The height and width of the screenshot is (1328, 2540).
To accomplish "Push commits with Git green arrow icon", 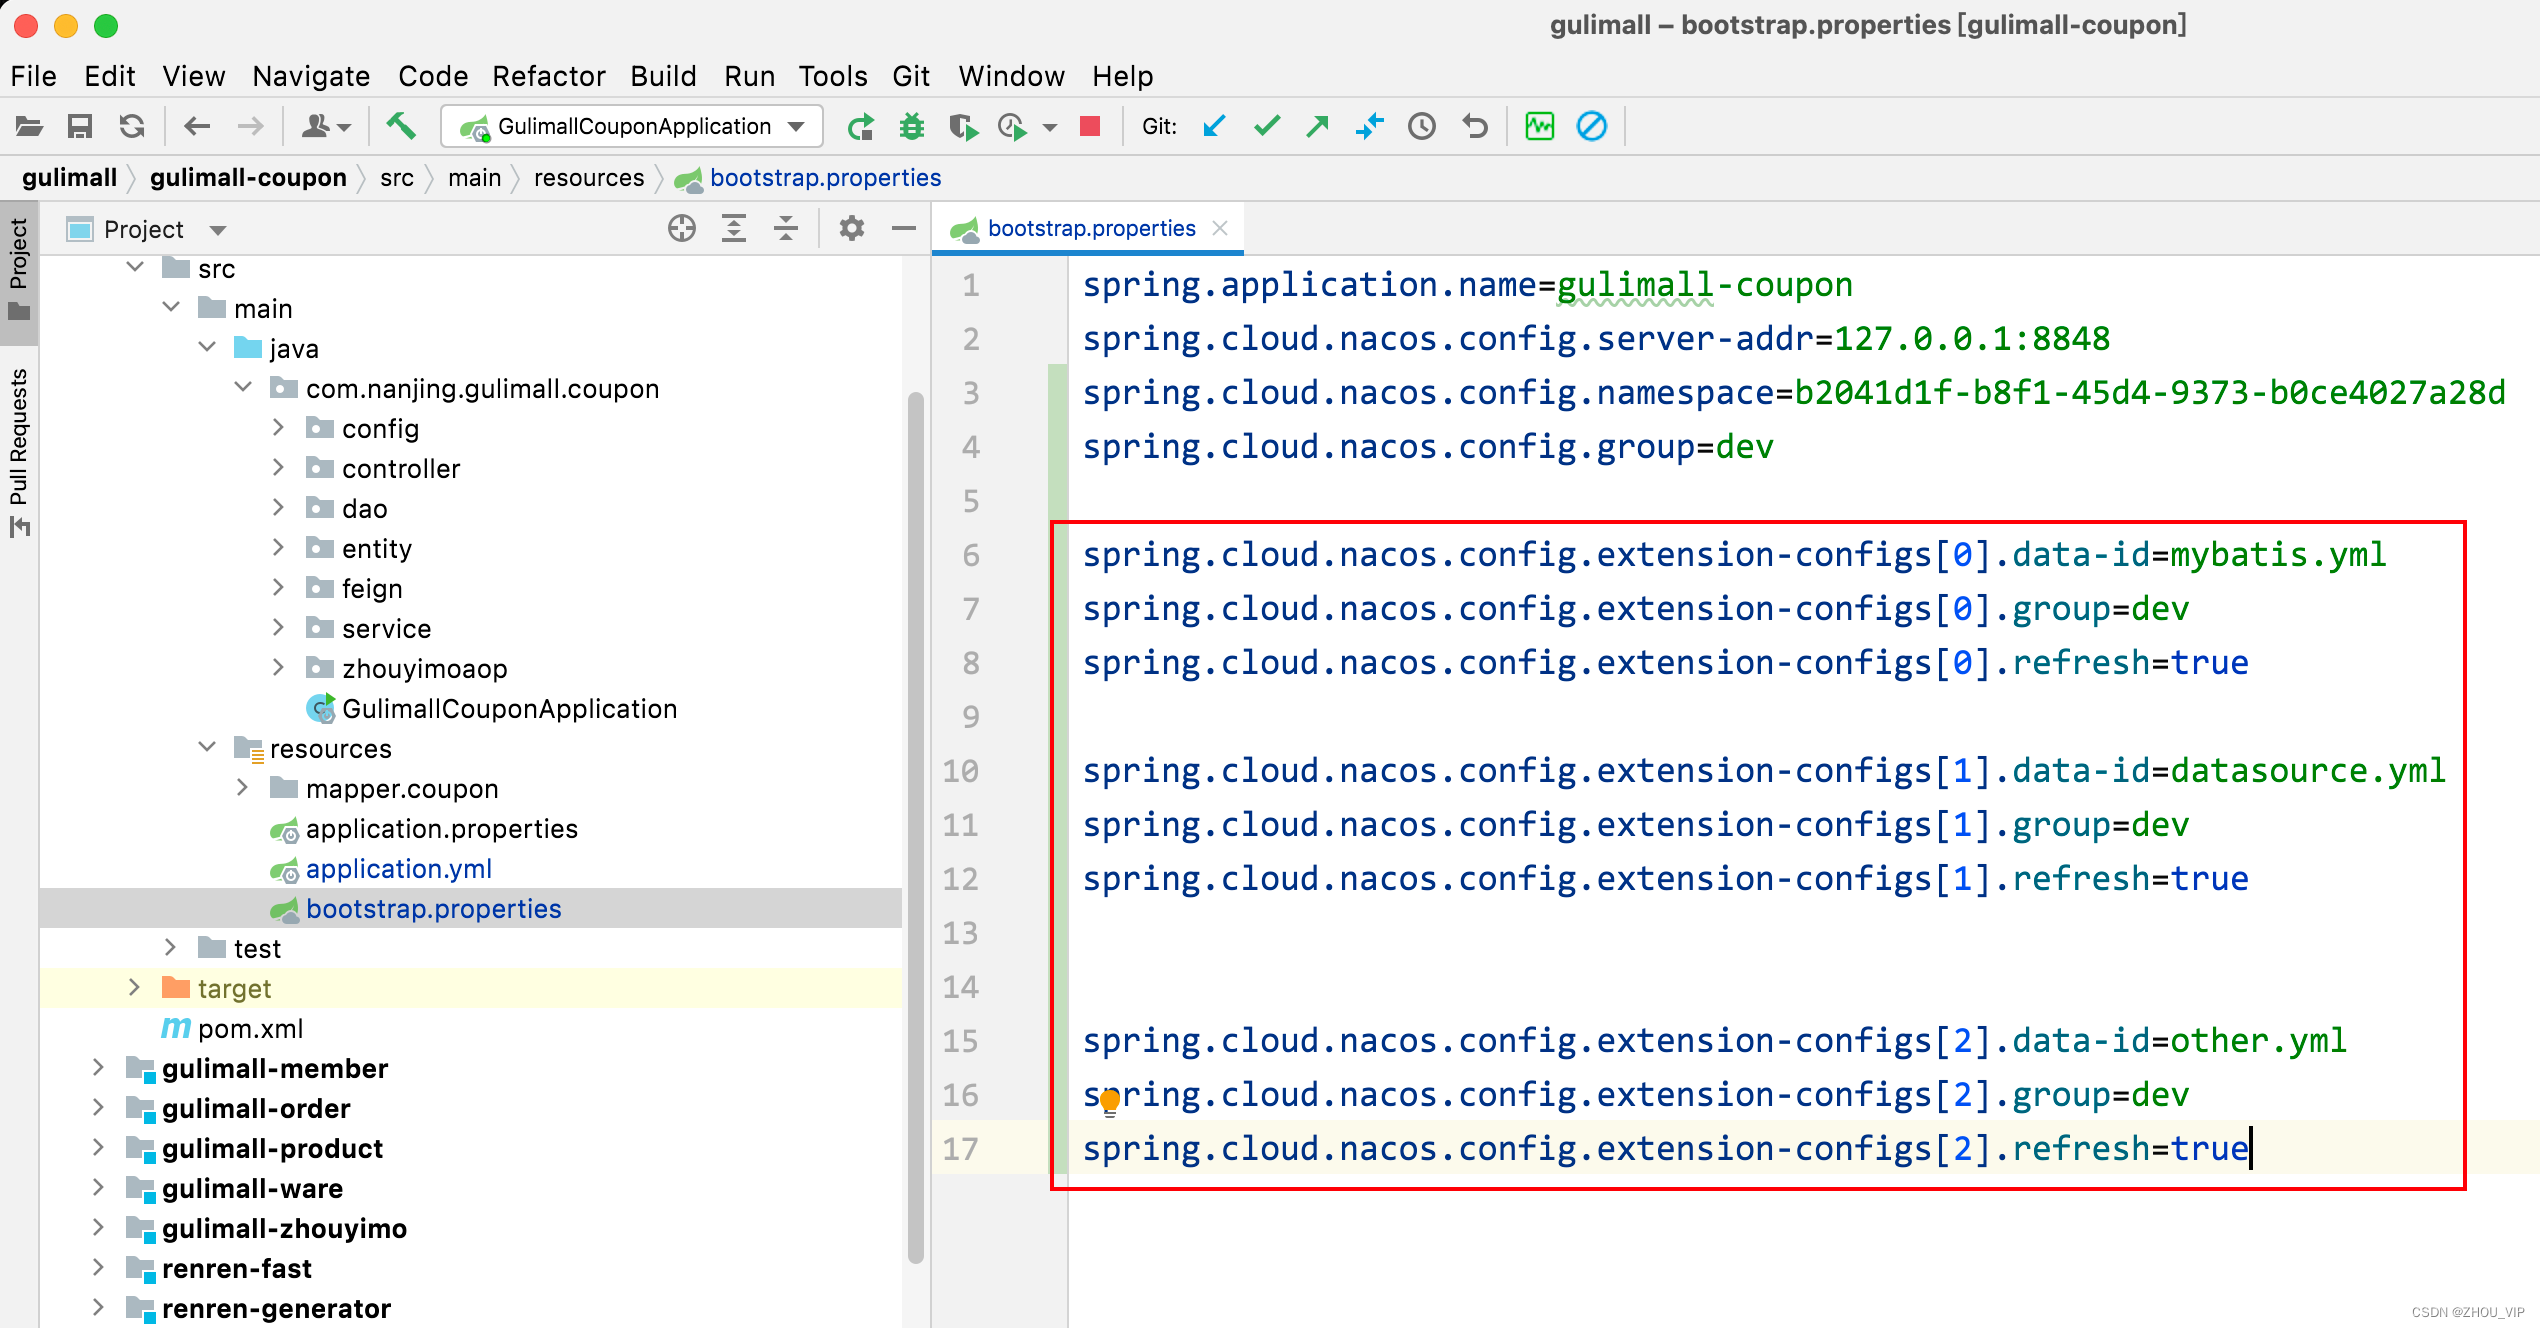I will tap(1318, 126).
